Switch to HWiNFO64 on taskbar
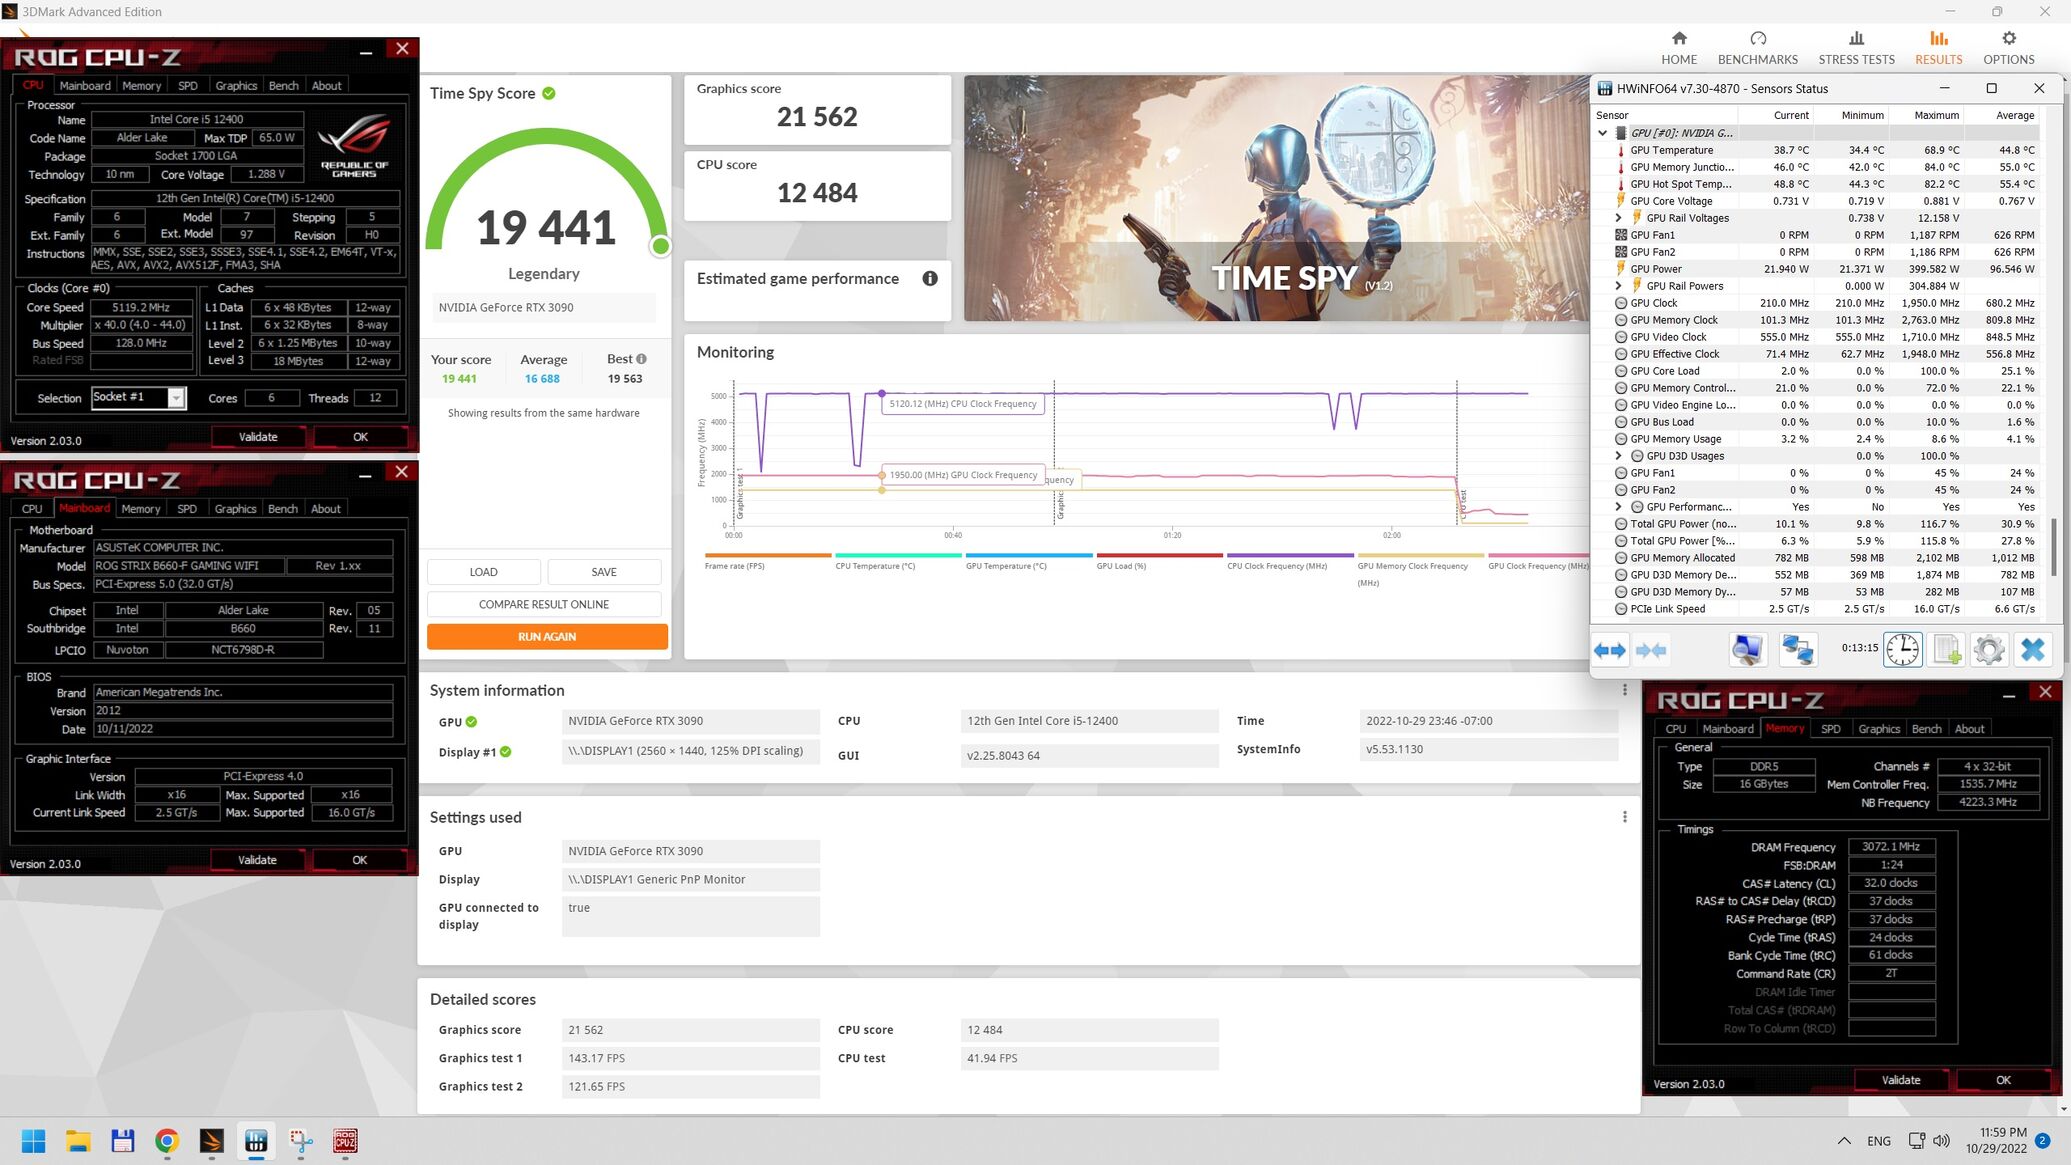Image resolution: width=2071 pixels, height=1165 pixels. tap(256, 1141)
